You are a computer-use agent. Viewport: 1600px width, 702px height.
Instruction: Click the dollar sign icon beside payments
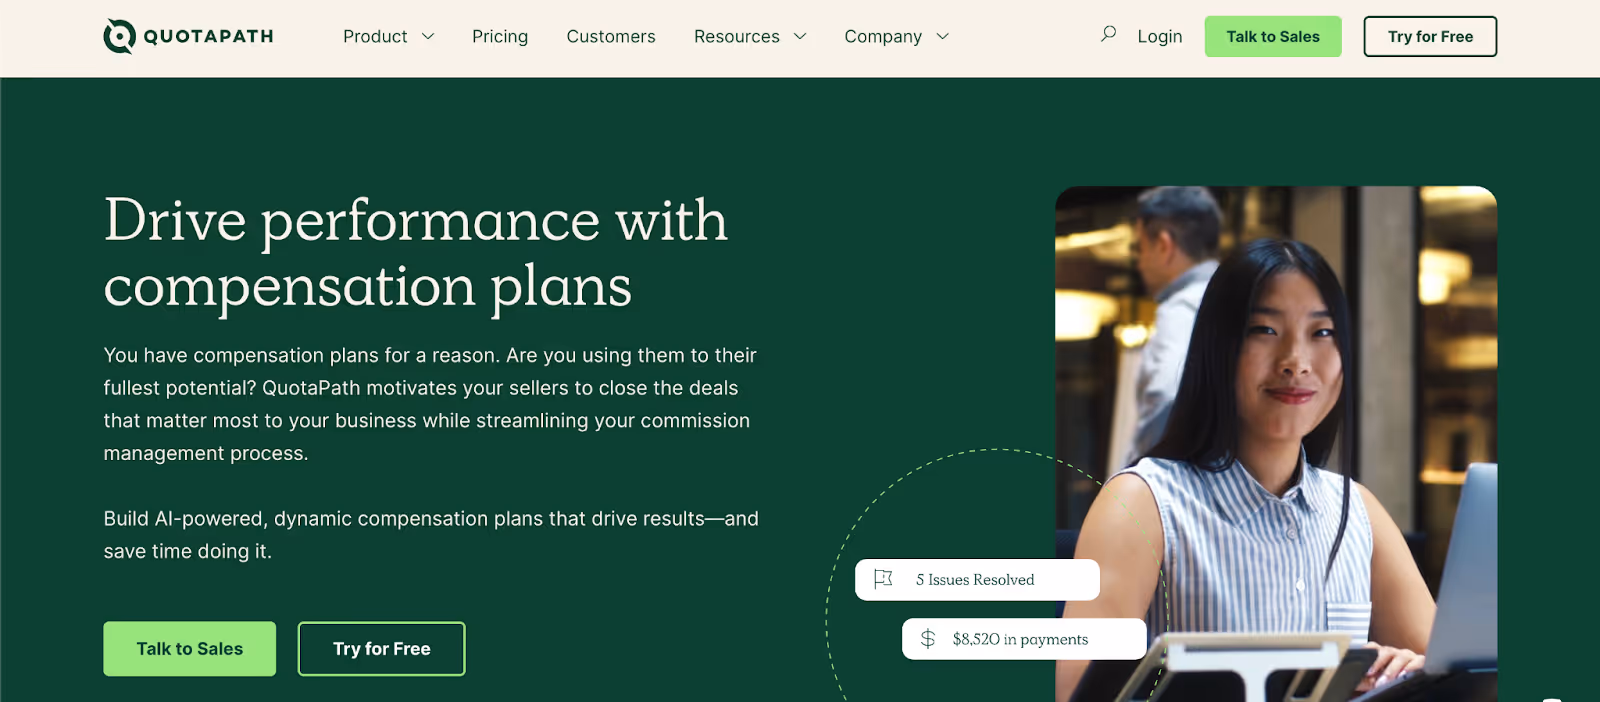click(x=928, y=639)
